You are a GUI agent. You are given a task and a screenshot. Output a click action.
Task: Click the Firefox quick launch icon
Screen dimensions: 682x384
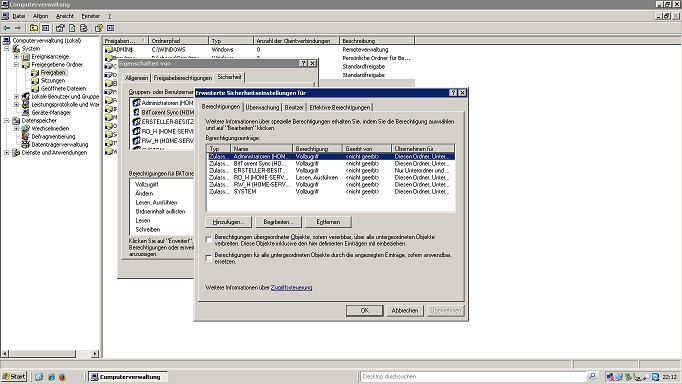pyautogui.click(x=62, y=377)
